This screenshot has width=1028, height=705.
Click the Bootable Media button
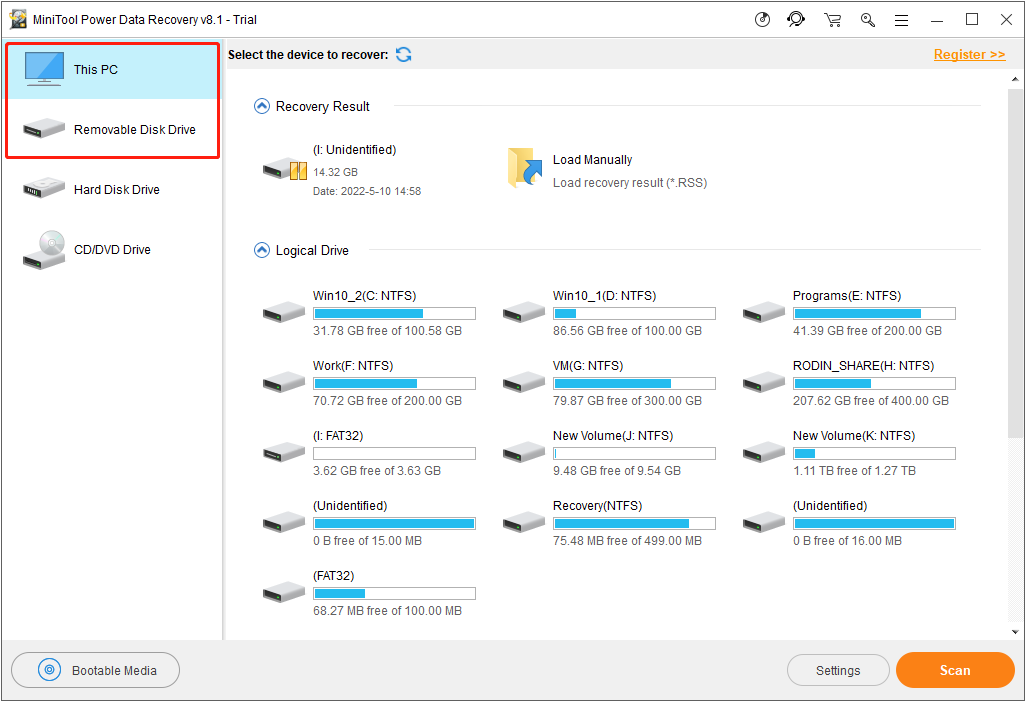tap(96, 670)
